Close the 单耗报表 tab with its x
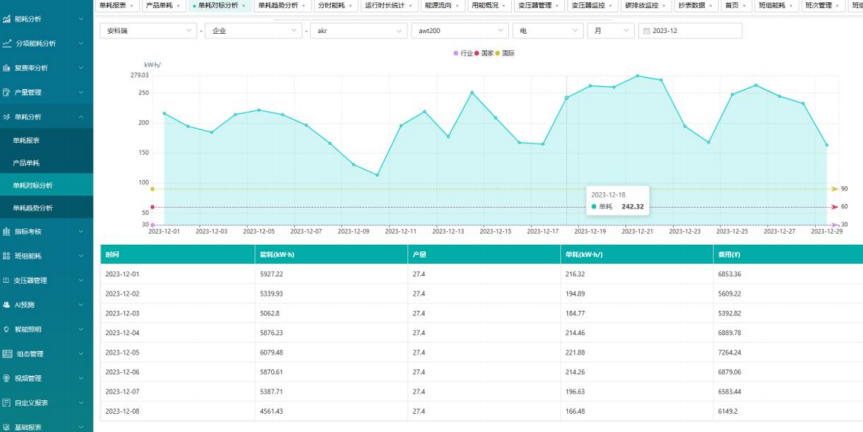Viewport: 863px width, 432px height. pyautogui.click(x=130, y=5)
